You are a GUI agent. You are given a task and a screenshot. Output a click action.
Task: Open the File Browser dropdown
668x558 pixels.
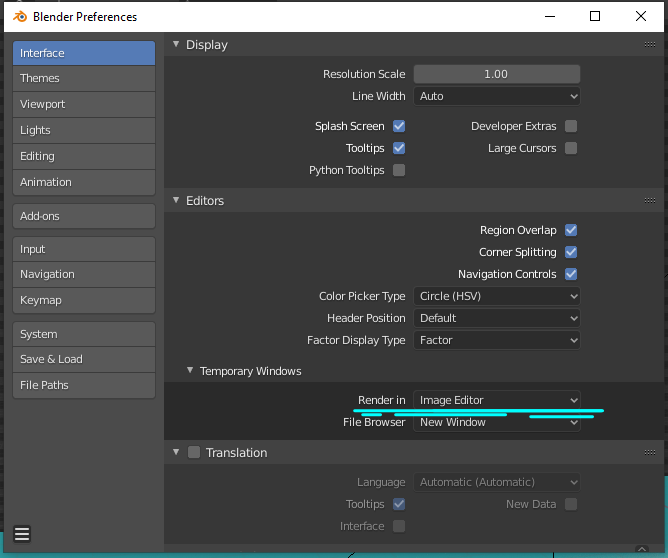click(497, 422)
